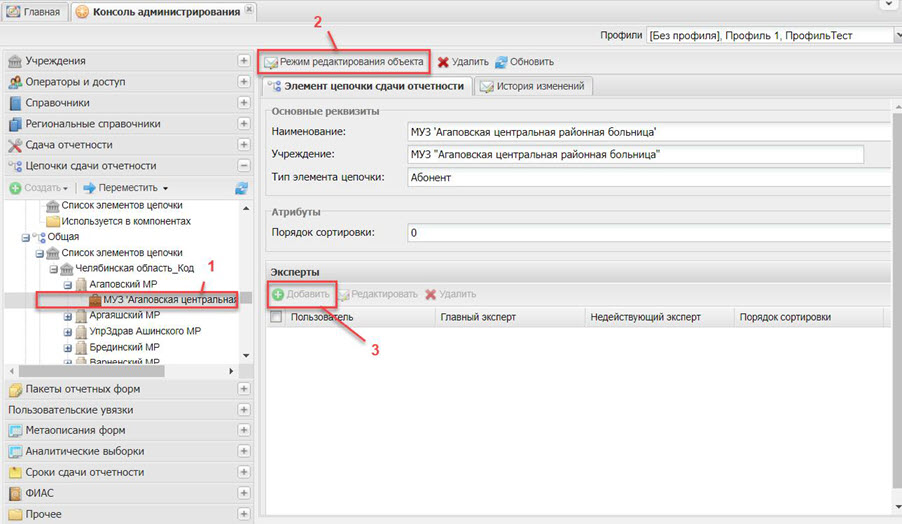Image resolution: width=902 pixels, height=524 pixels.
Task: Click the ФИАС section icon
Action: click(x=15, y=493)
